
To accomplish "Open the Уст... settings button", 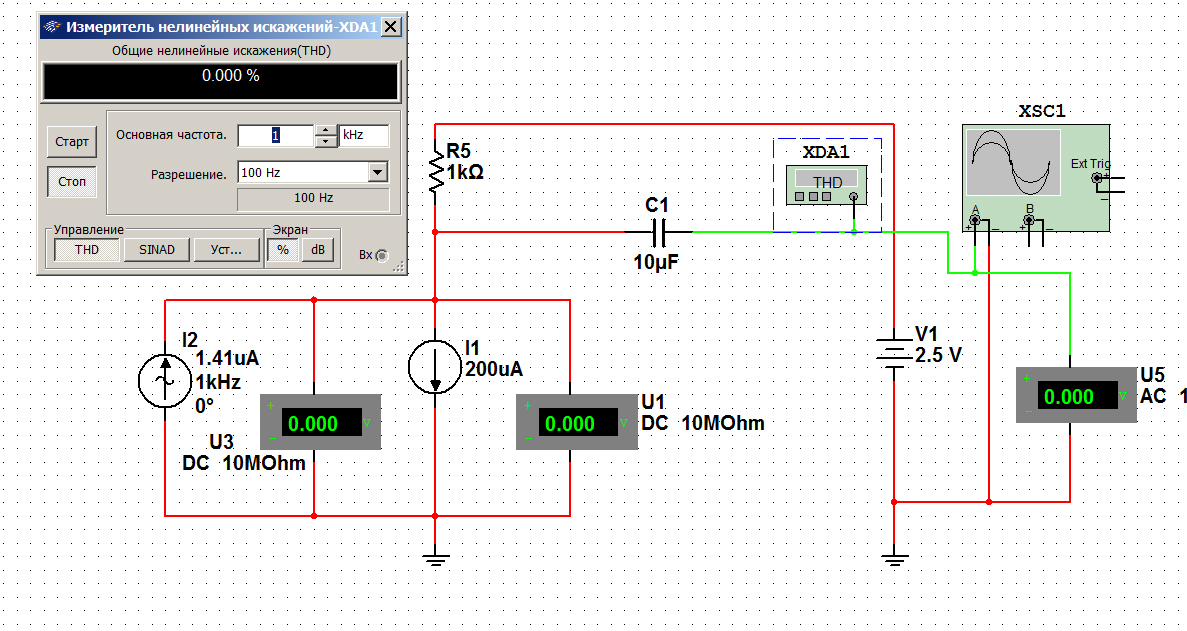I will pyautogui.click(x=226, y=250).
